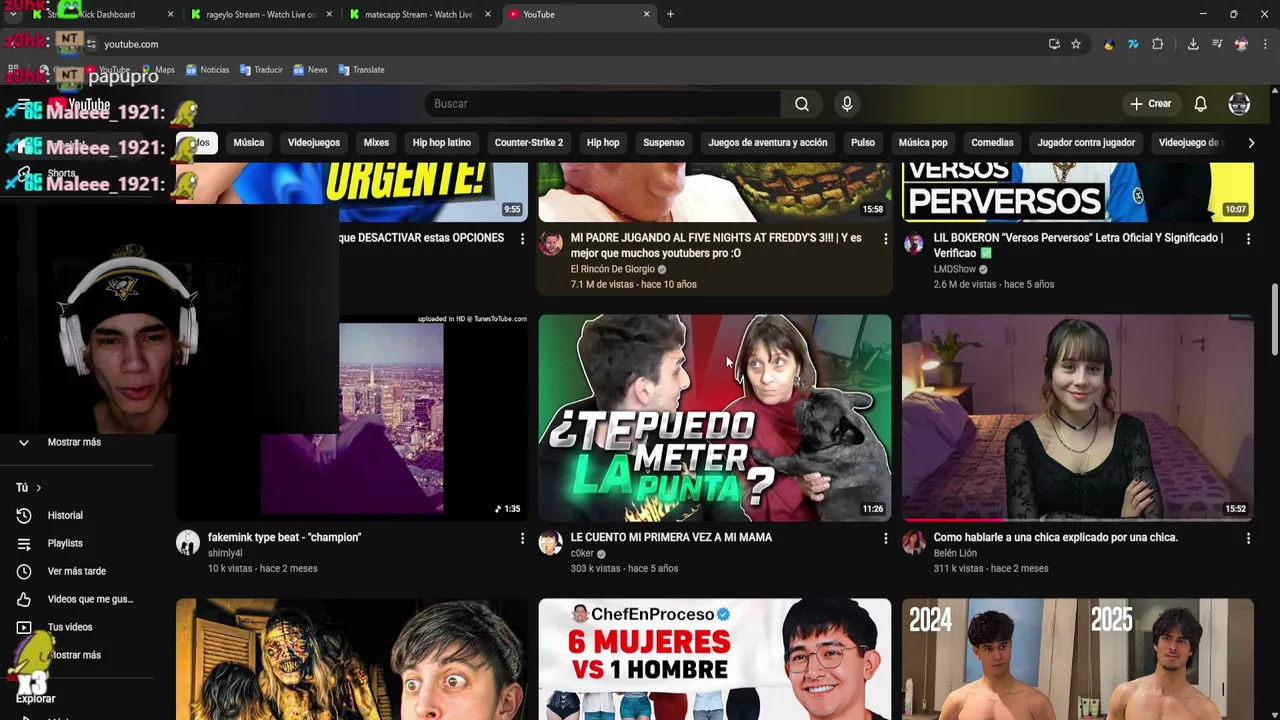Open the media controls icon in Chrome toolbar
The height and width of the screenshot is (720, 1280).
point(1217,44)
